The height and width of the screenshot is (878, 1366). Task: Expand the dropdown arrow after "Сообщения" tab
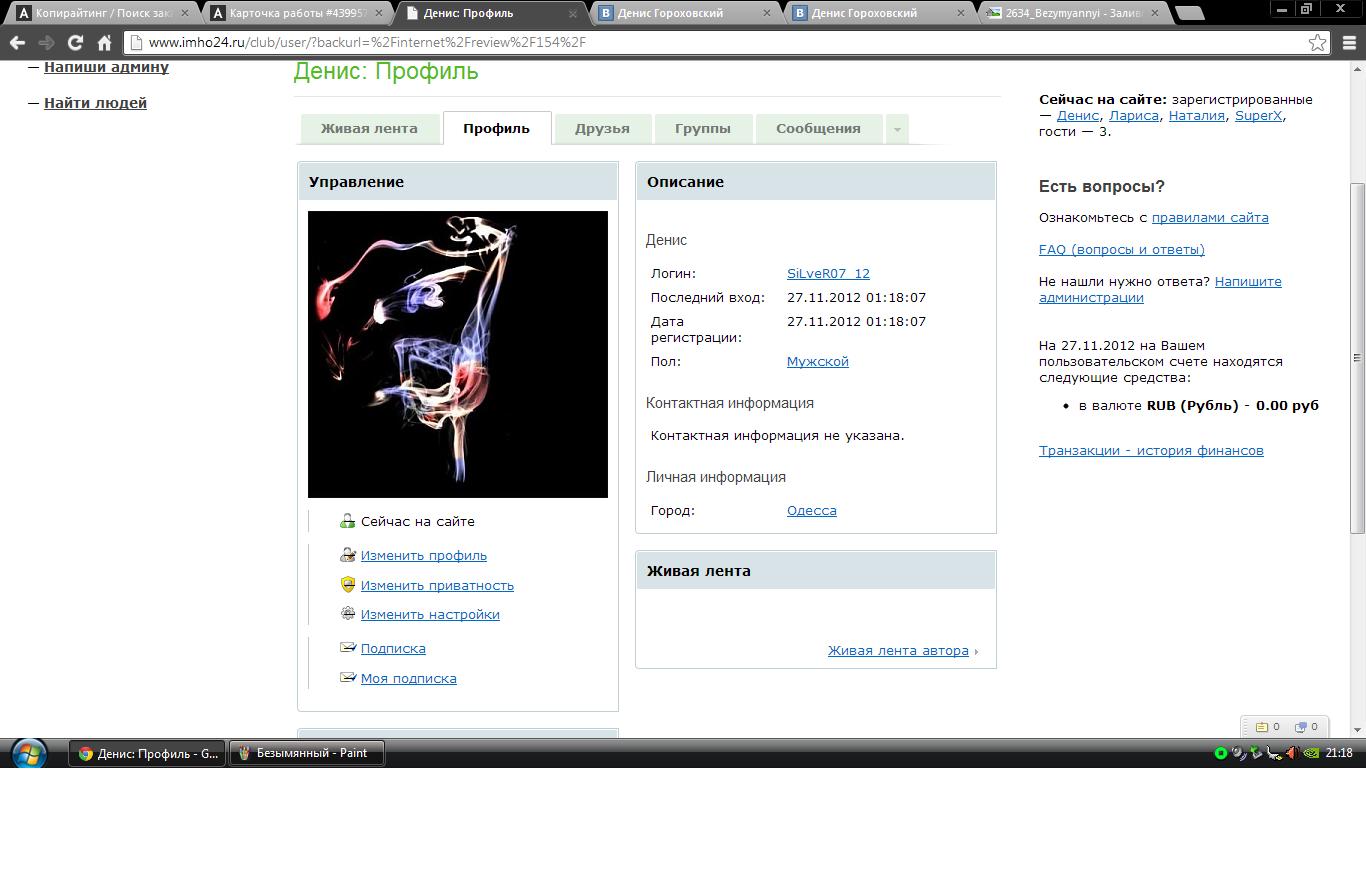897,129
